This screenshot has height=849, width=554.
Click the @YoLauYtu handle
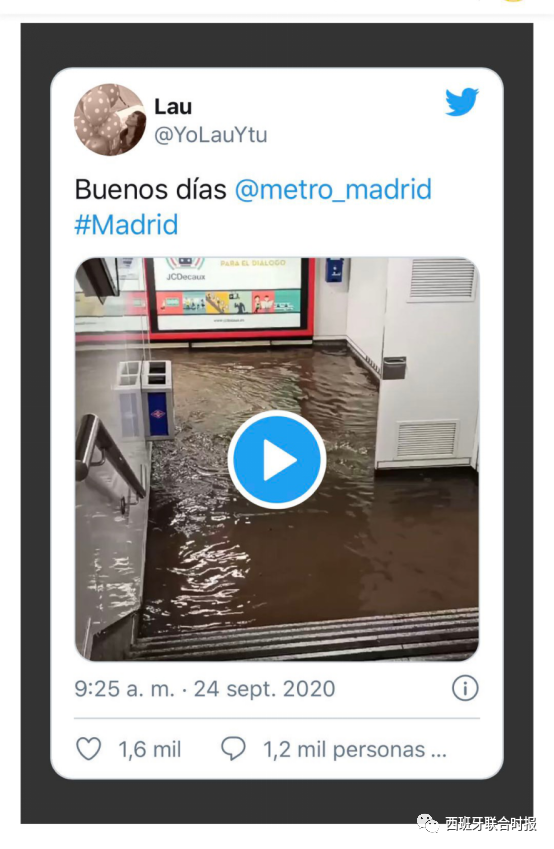tap(211, 134)
